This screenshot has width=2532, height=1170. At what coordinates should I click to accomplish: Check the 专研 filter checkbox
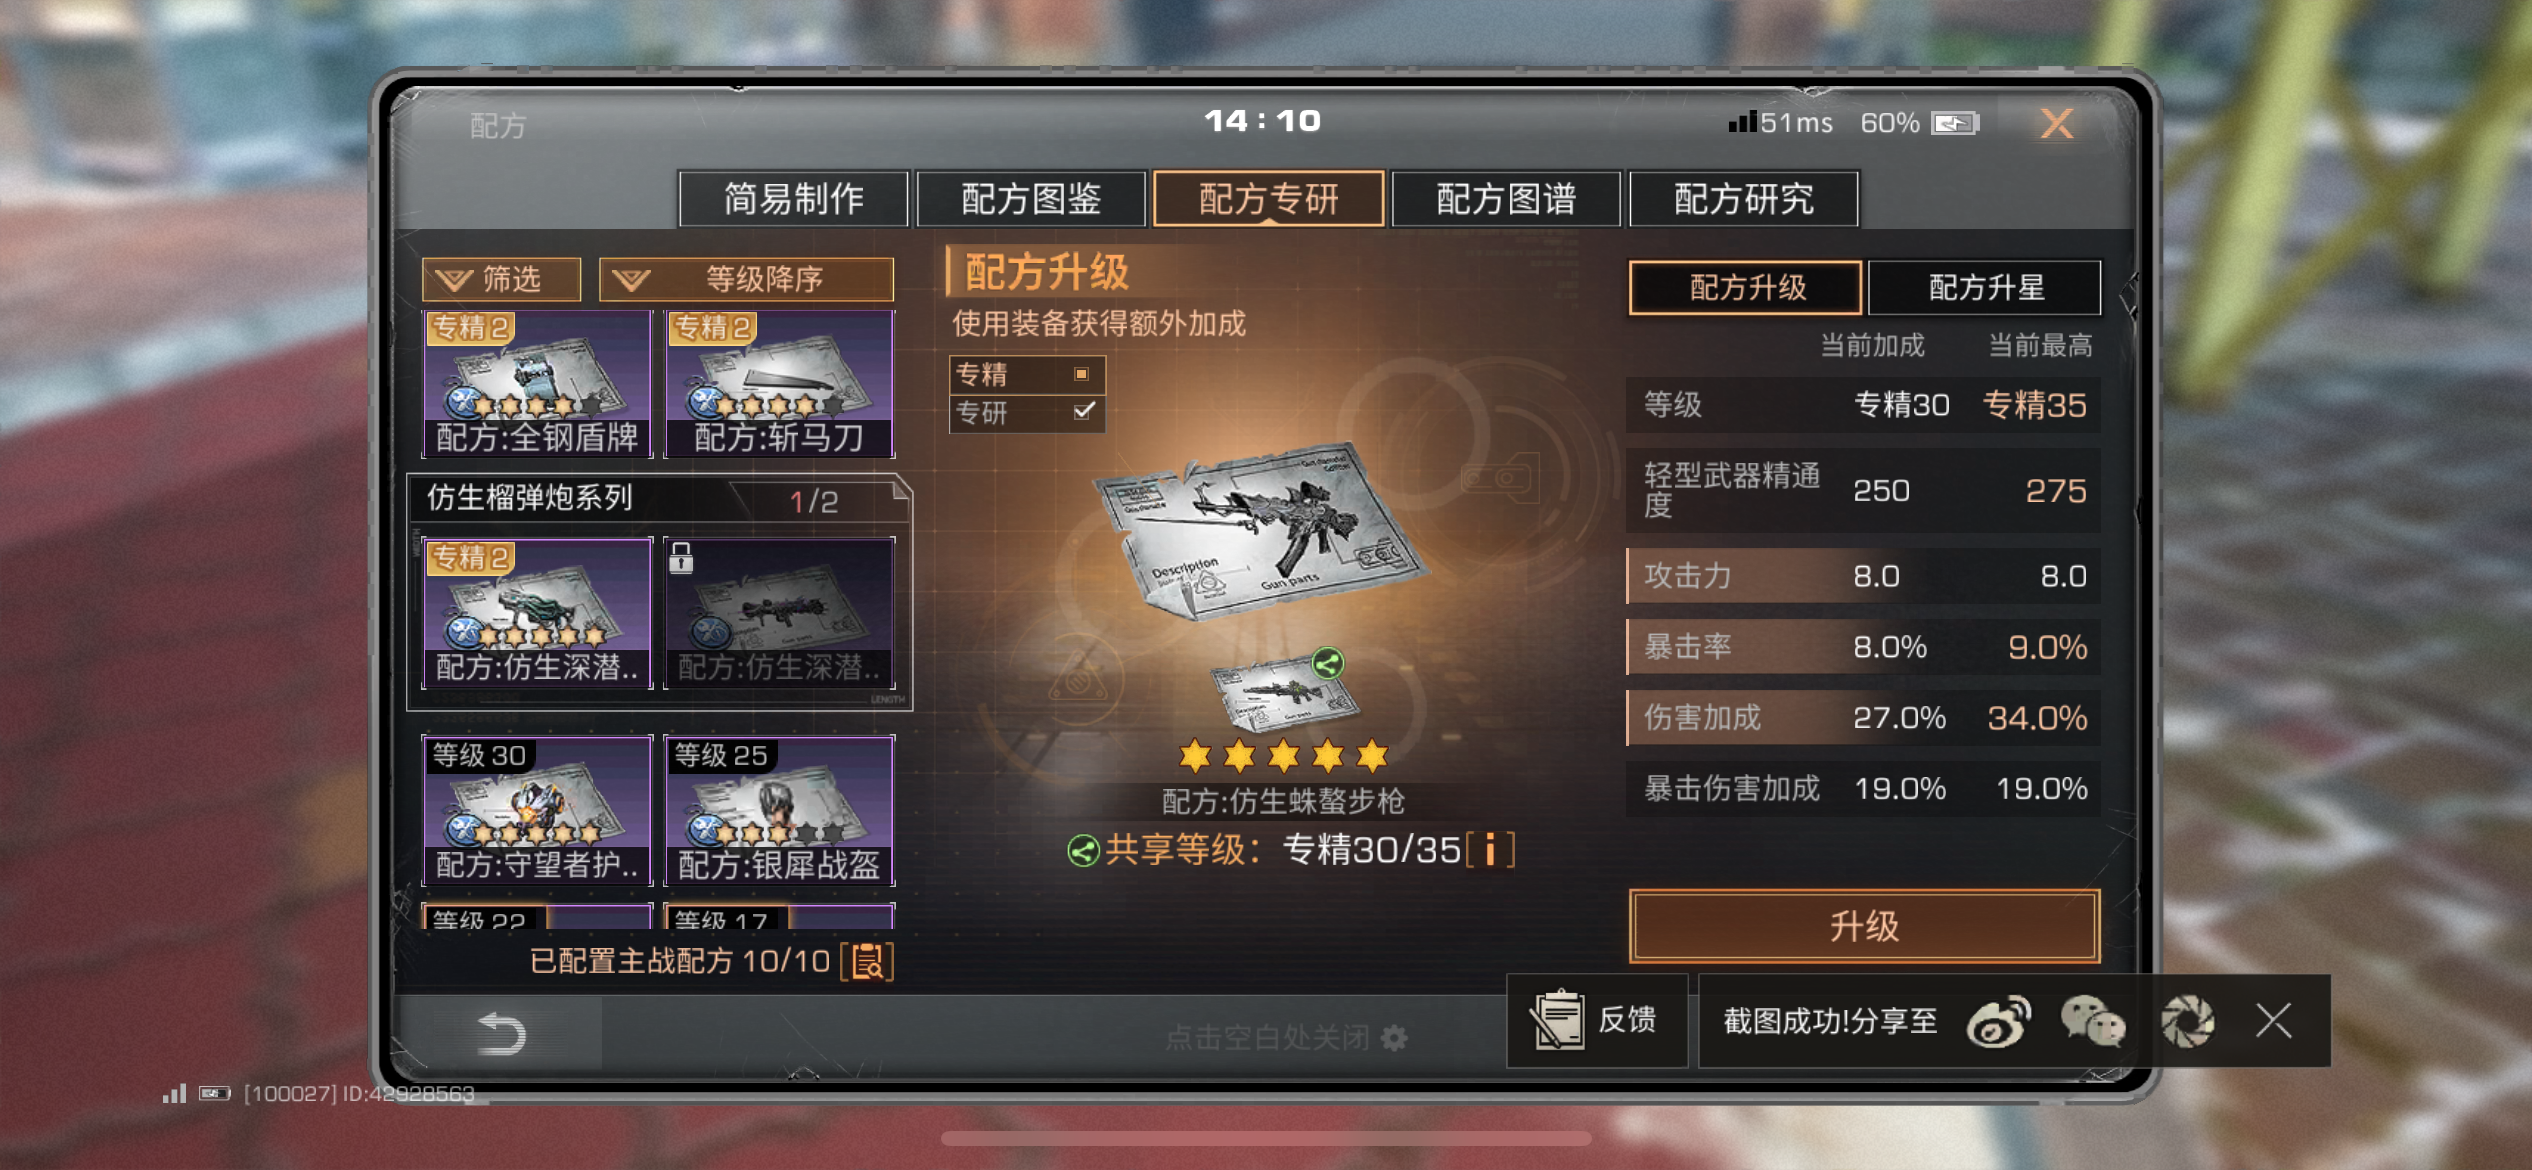pos(1084,411)
